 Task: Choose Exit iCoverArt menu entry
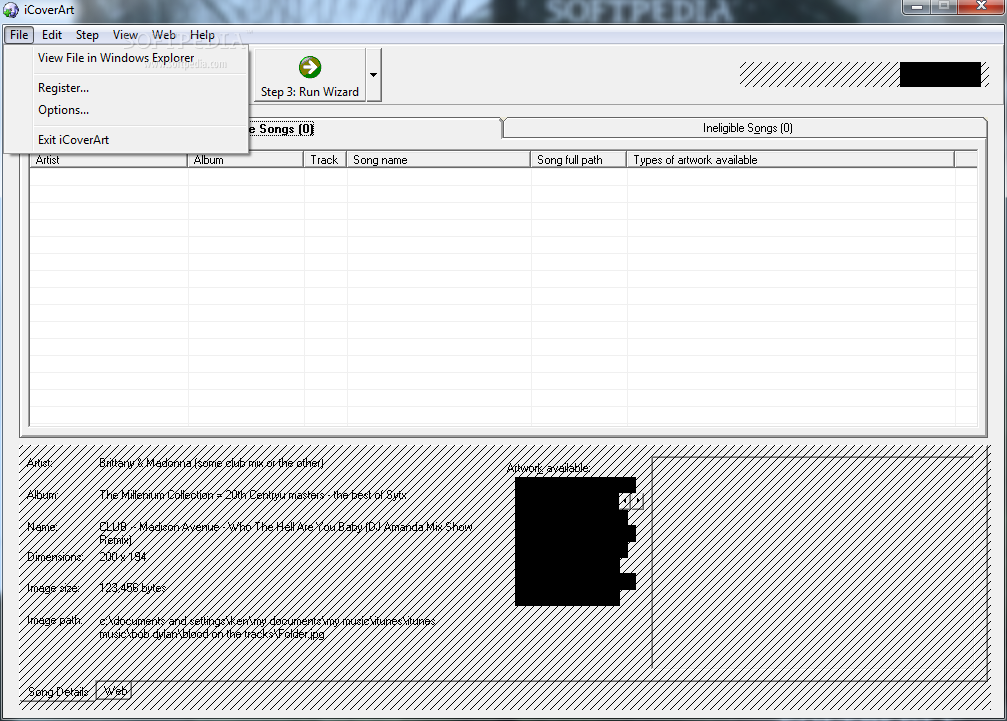point(125,140)
